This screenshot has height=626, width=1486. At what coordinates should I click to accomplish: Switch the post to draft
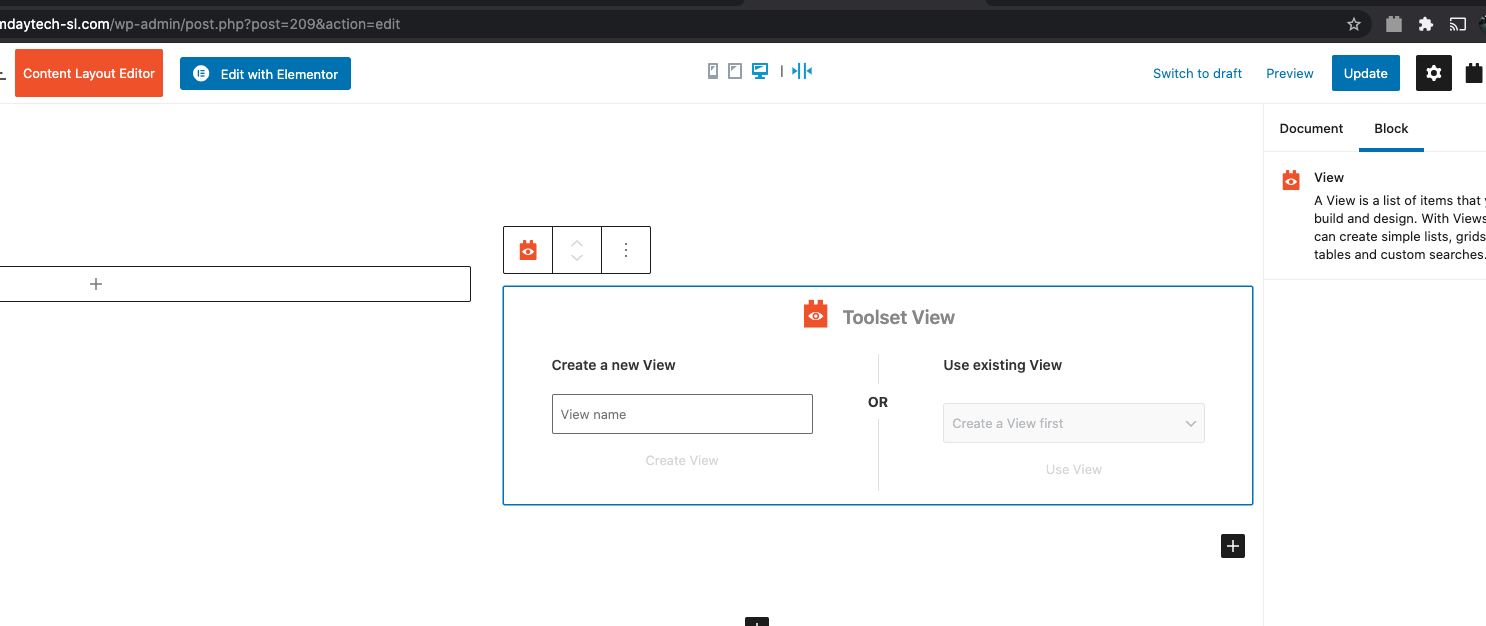1197,74
